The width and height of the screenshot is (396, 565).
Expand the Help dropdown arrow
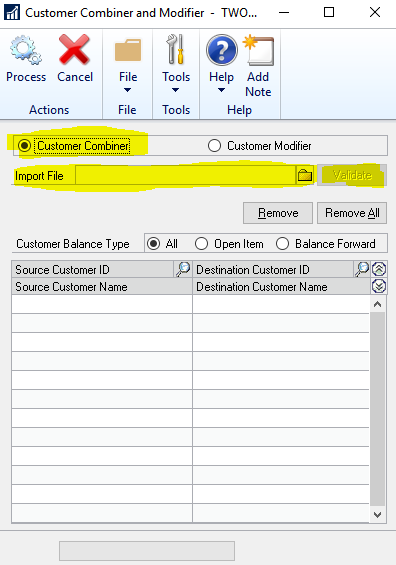coord(222,90)
